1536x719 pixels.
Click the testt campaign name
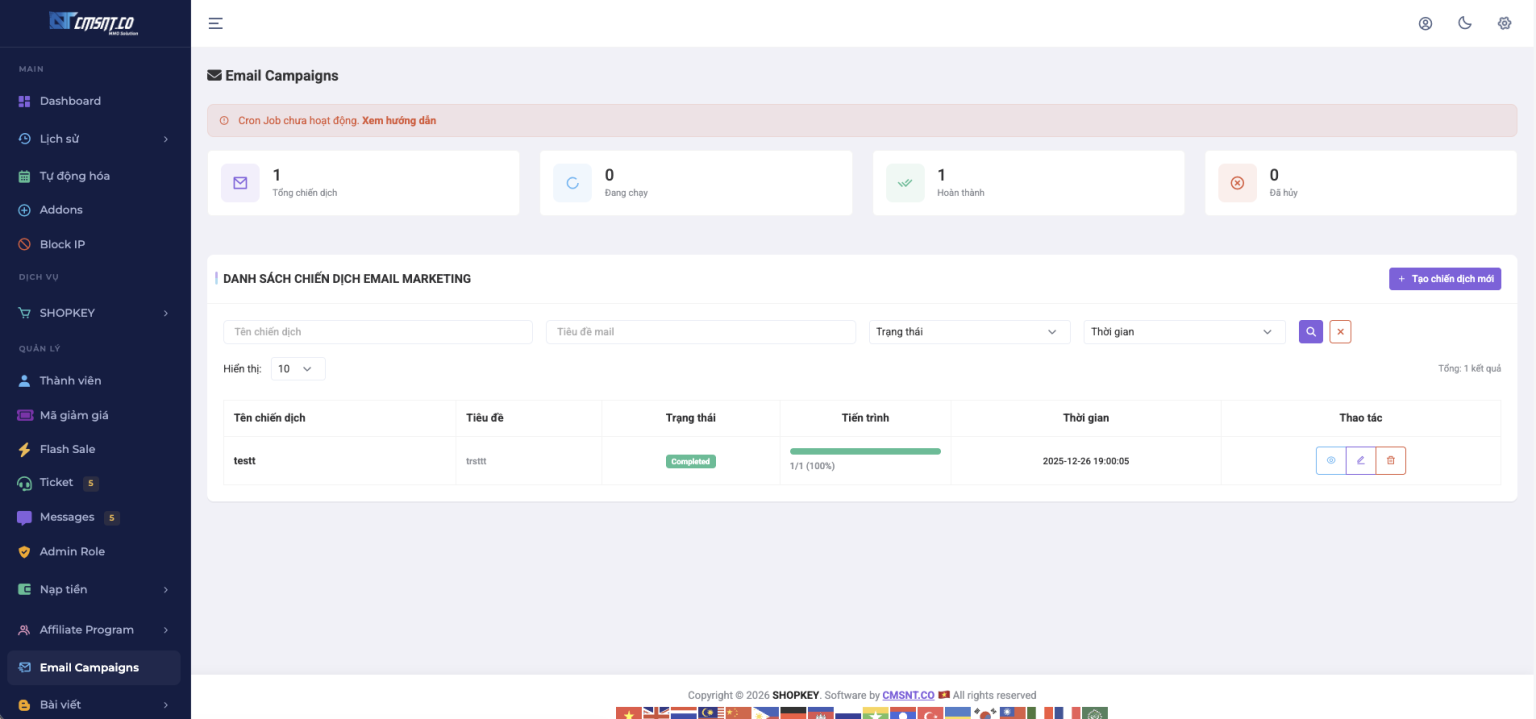(x=245, y=461)
